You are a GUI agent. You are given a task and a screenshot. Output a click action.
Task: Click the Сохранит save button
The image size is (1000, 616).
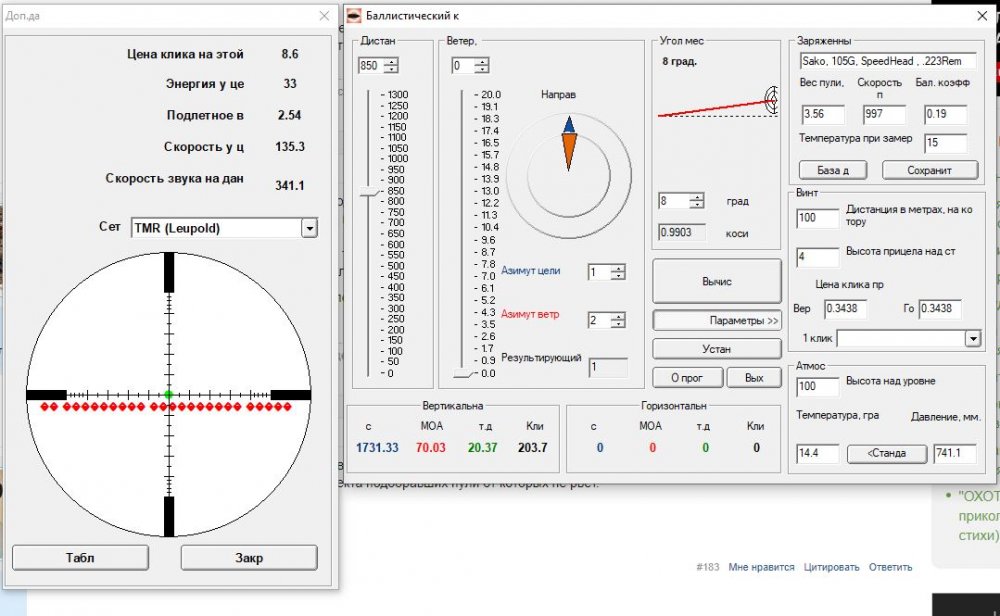tap(929, 170)
